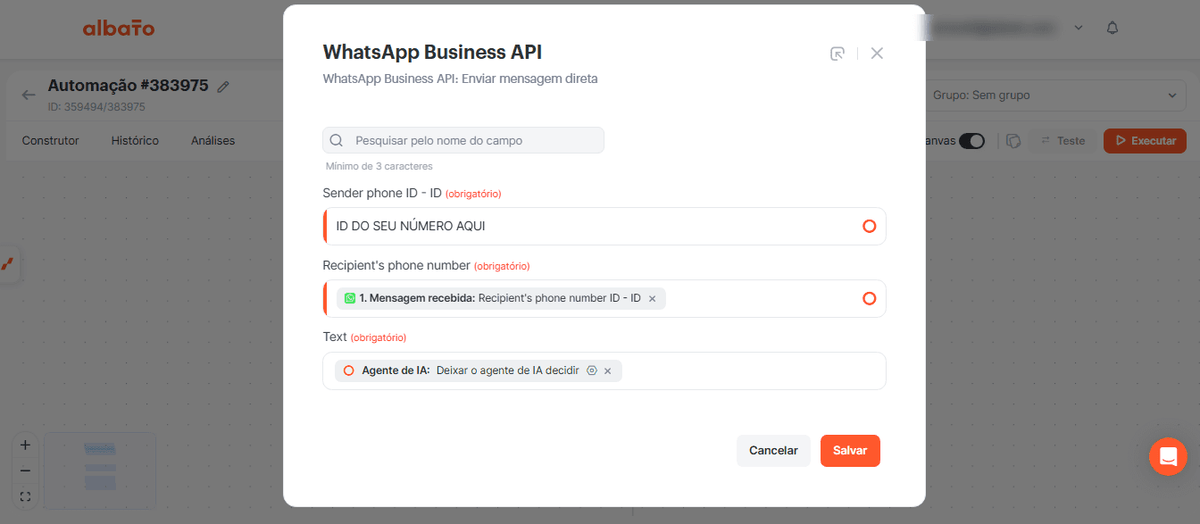Click the Cancelar button
The image size is (1200, 524).
[x=774, y=450]
